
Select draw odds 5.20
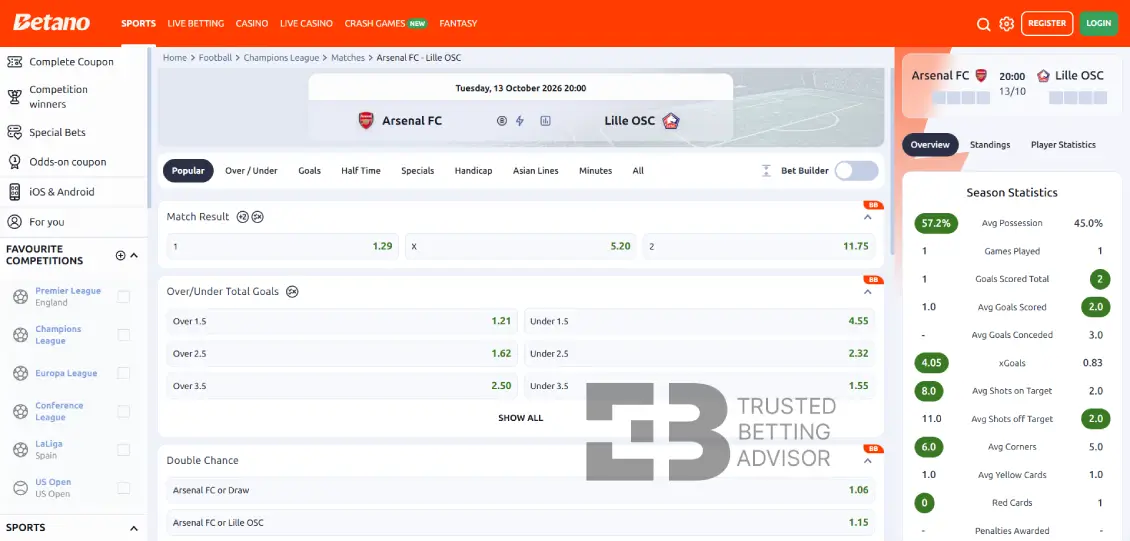(x=520, y=246)
